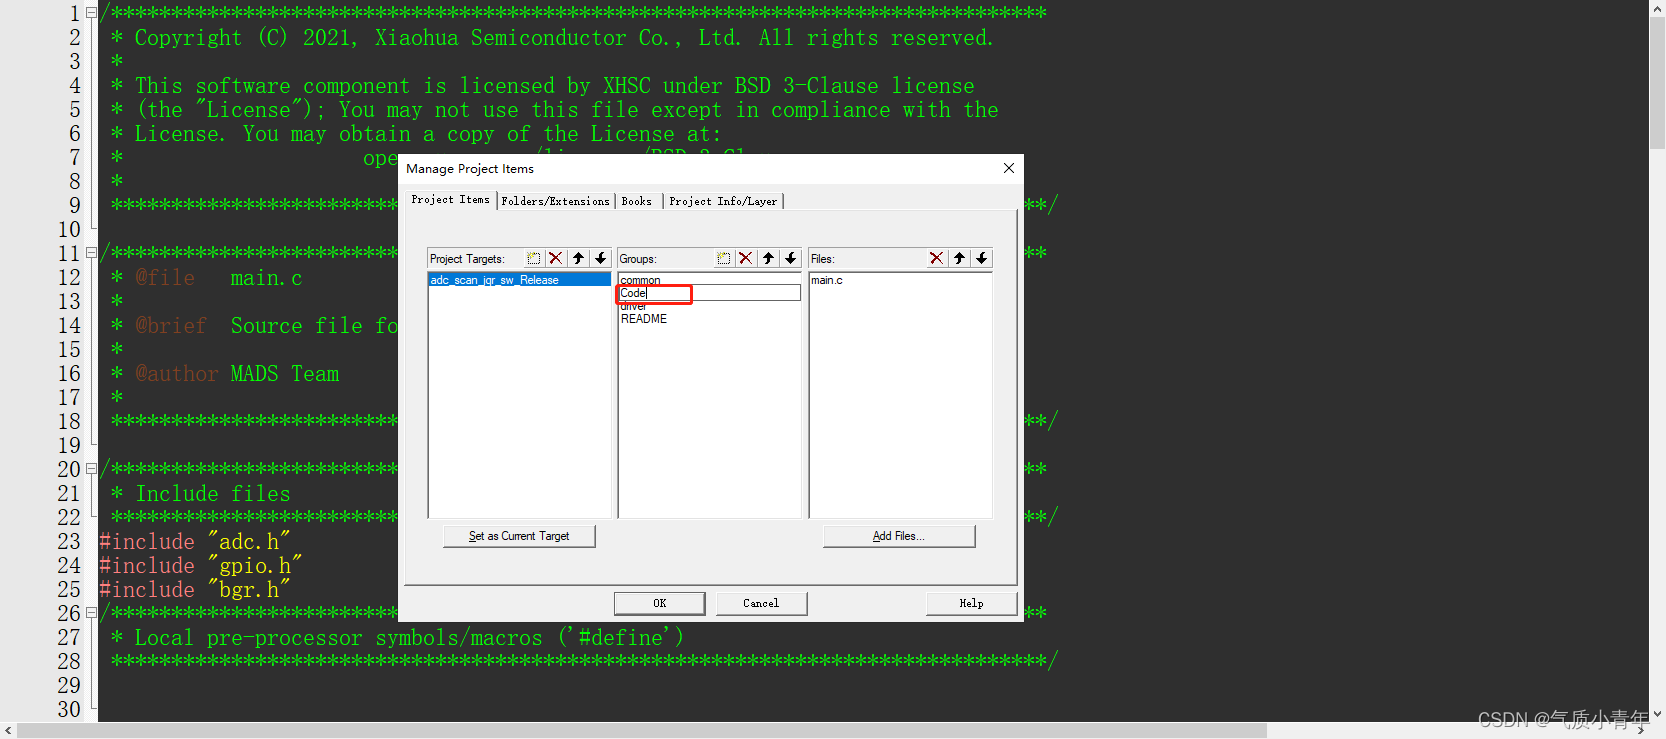Move the group down
1666x739 pixels.
point(791,258)
